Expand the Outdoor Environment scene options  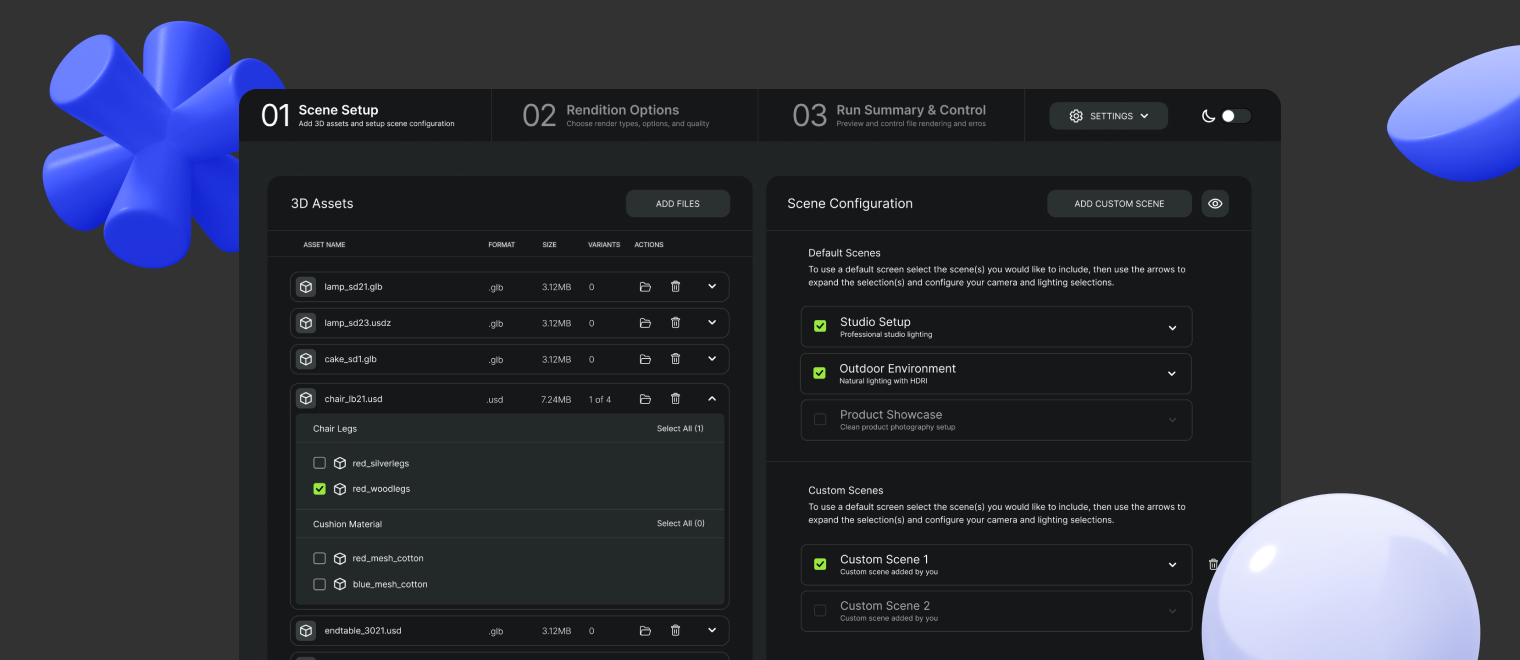coord(1172,373)
